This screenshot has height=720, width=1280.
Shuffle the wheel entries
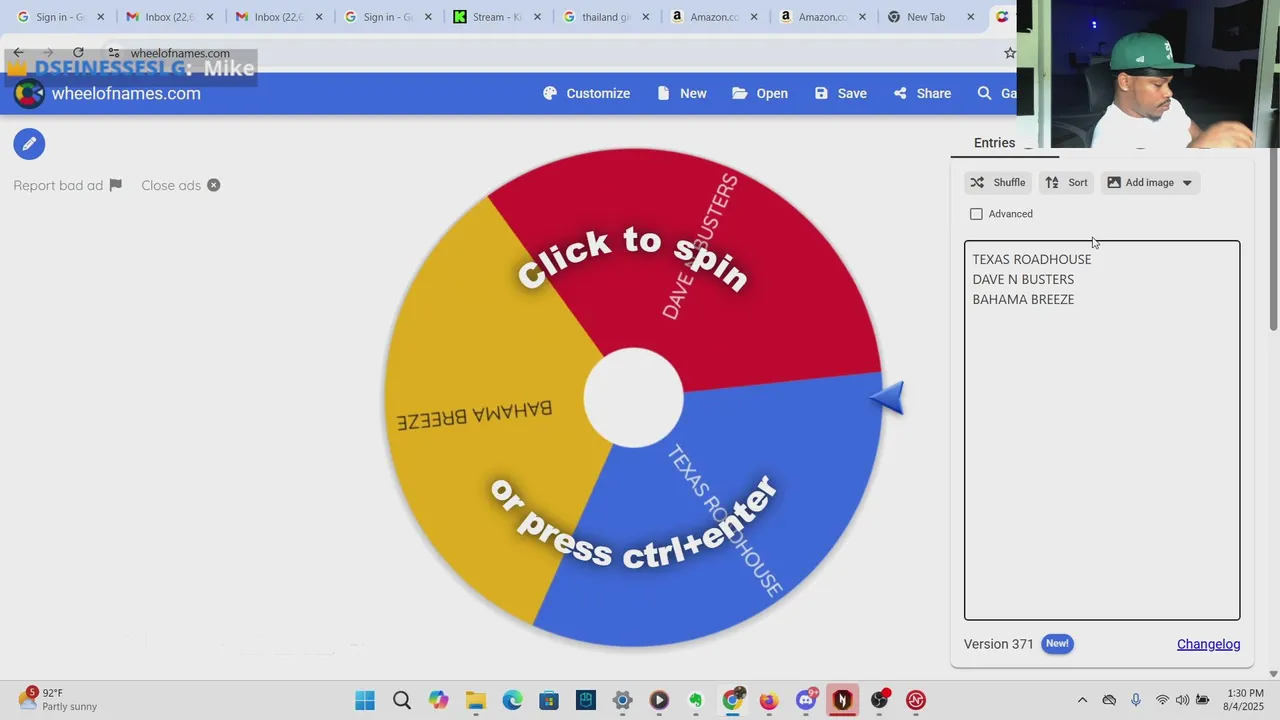pyautogui.click(x=998, y=182)
